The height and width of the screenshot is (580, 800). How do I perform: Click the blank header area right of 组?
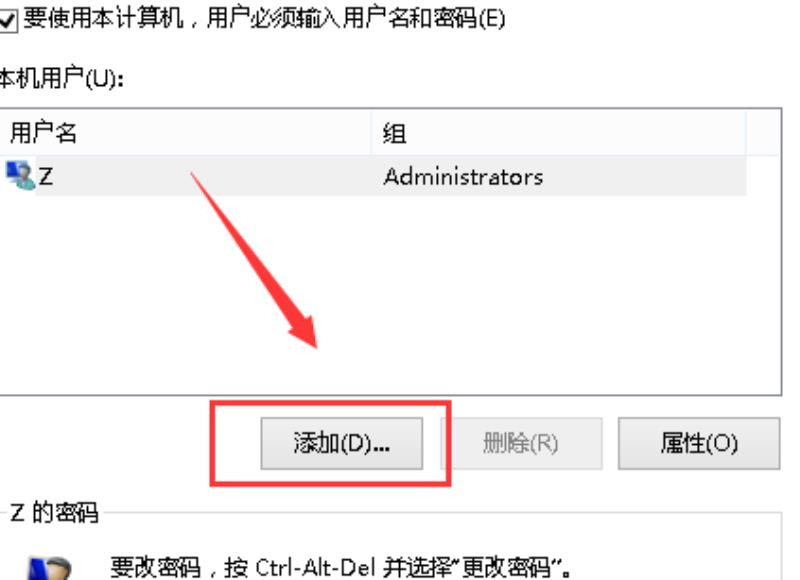[x=763, y=133]
